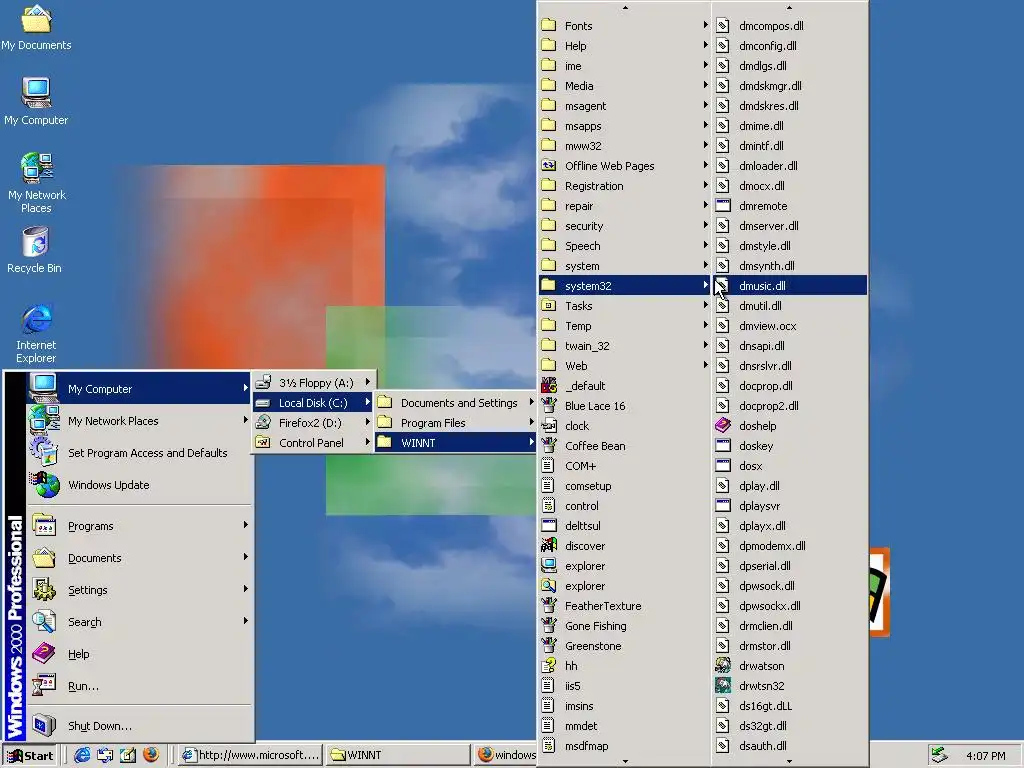The width and height of the screenshot is (1024, 768).
Task: Click the Greenstone bitmap icon
Action: pyautogui.click(x=549, y=645)
